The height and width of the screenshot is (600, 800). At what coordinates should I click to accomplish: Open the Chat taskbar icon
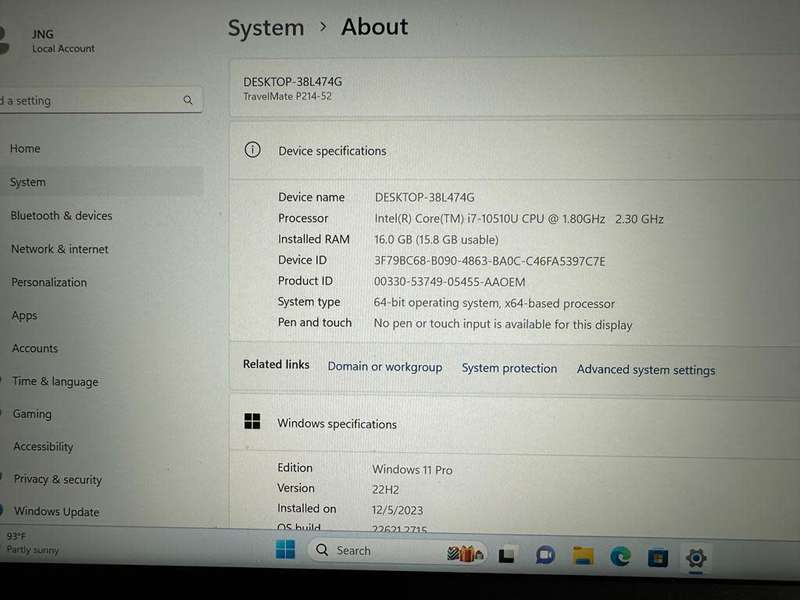545,555
